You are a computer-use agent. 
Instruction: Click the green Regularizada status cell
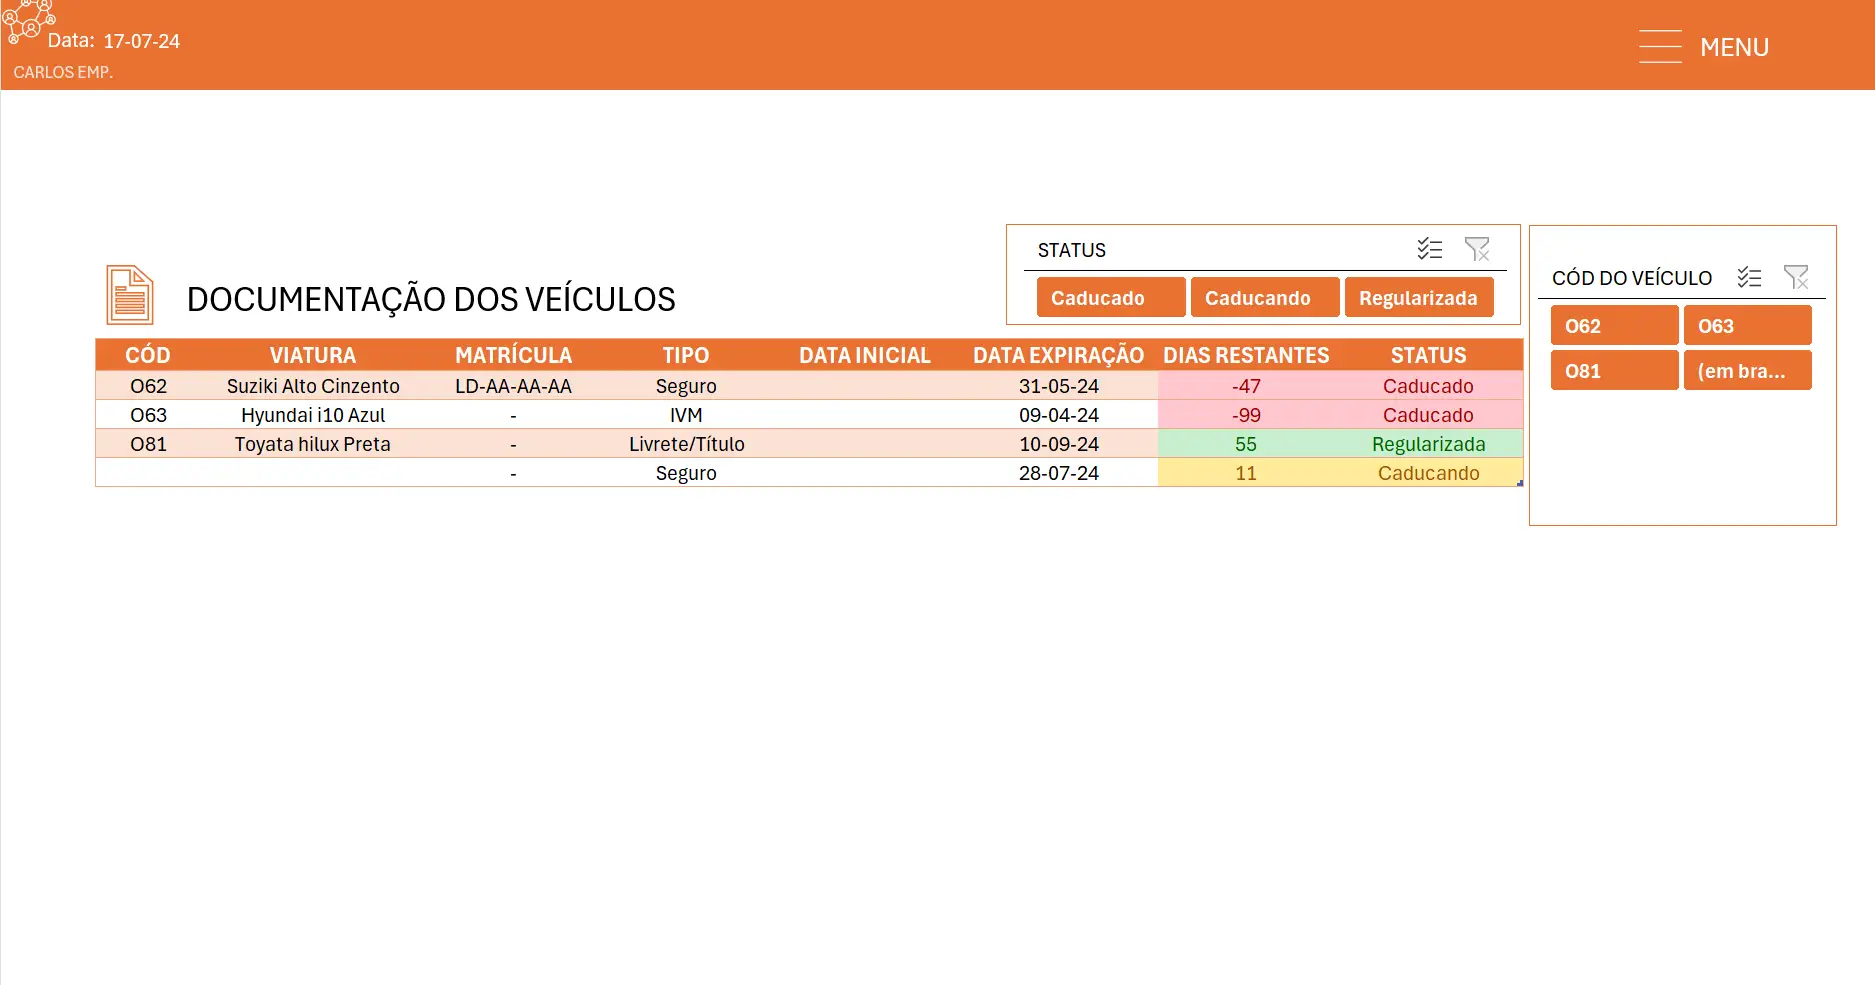(1428, 444)
